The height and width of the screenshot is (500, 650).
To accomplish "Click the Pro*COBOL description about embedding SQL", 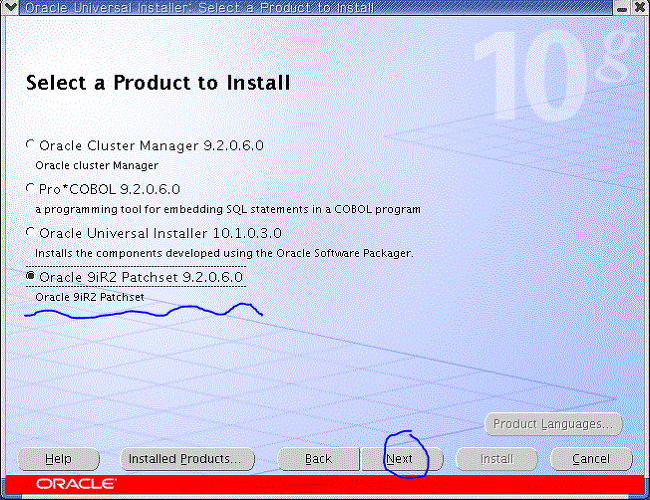I will point(228,209).
